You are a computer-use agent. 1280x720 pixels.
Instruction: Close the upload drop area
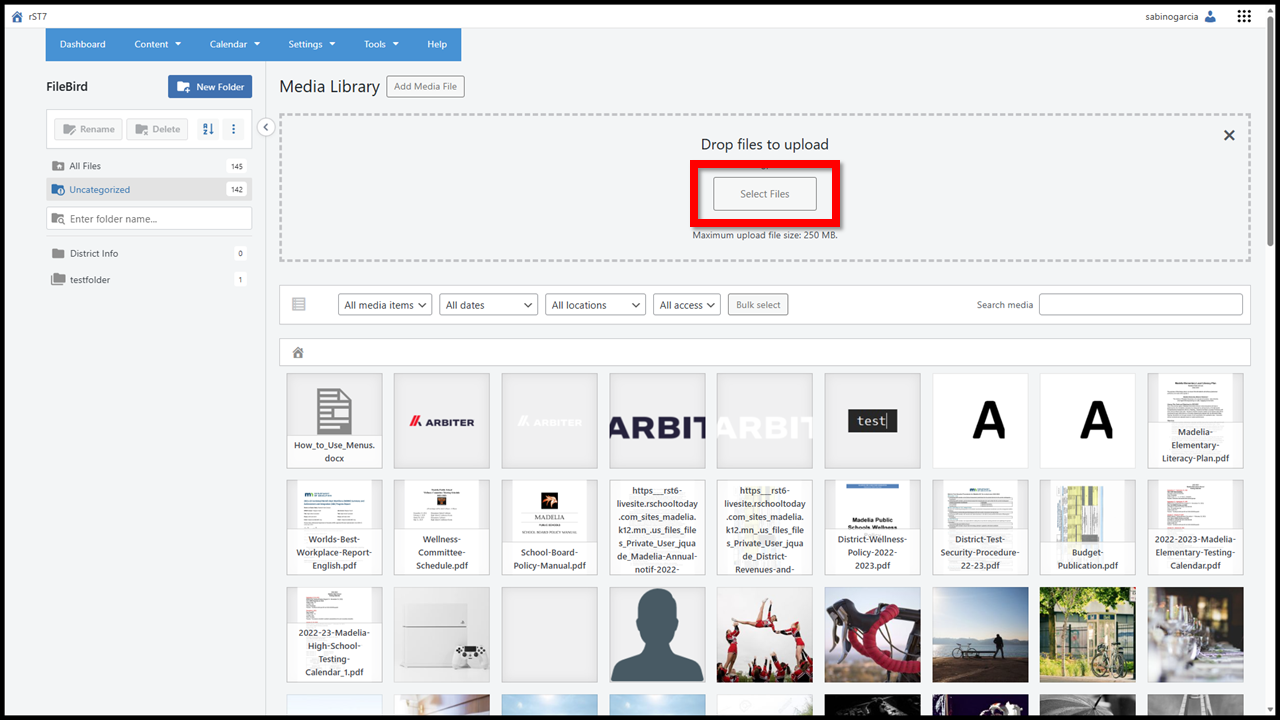tap(1229, 135)
